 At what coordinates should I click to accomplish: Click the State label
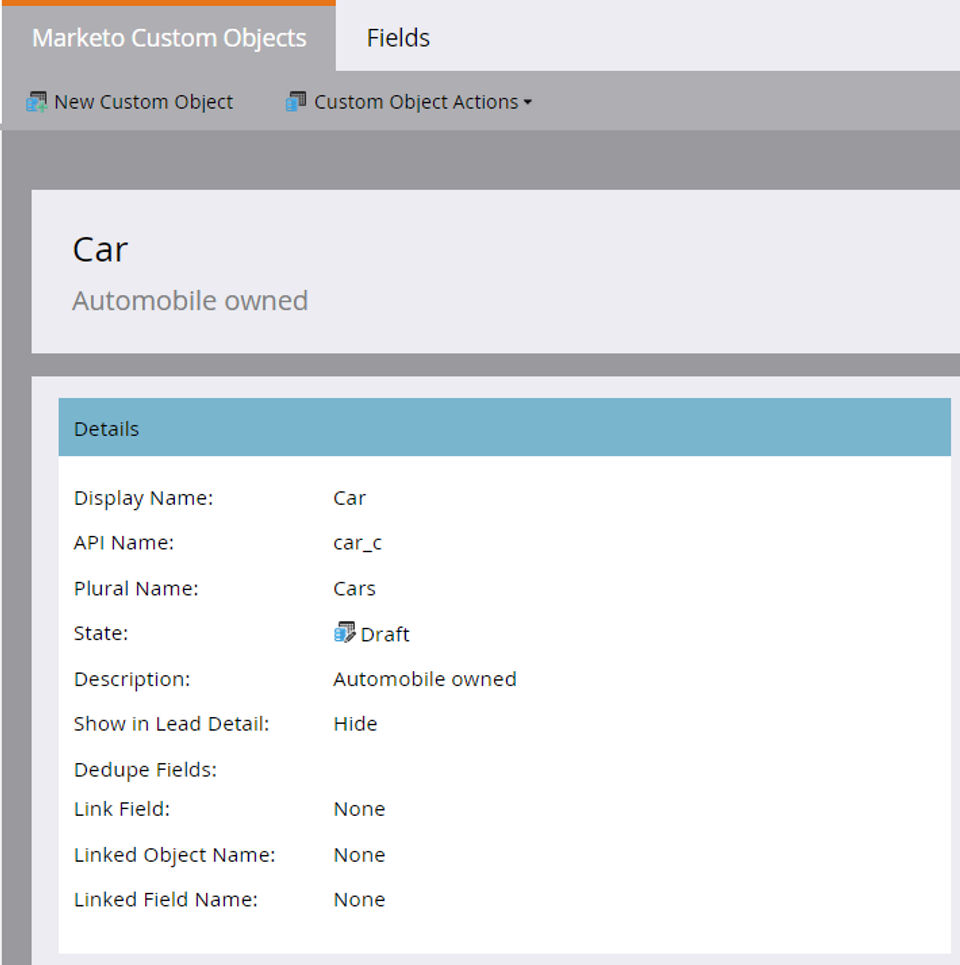[x=101, y=634]
